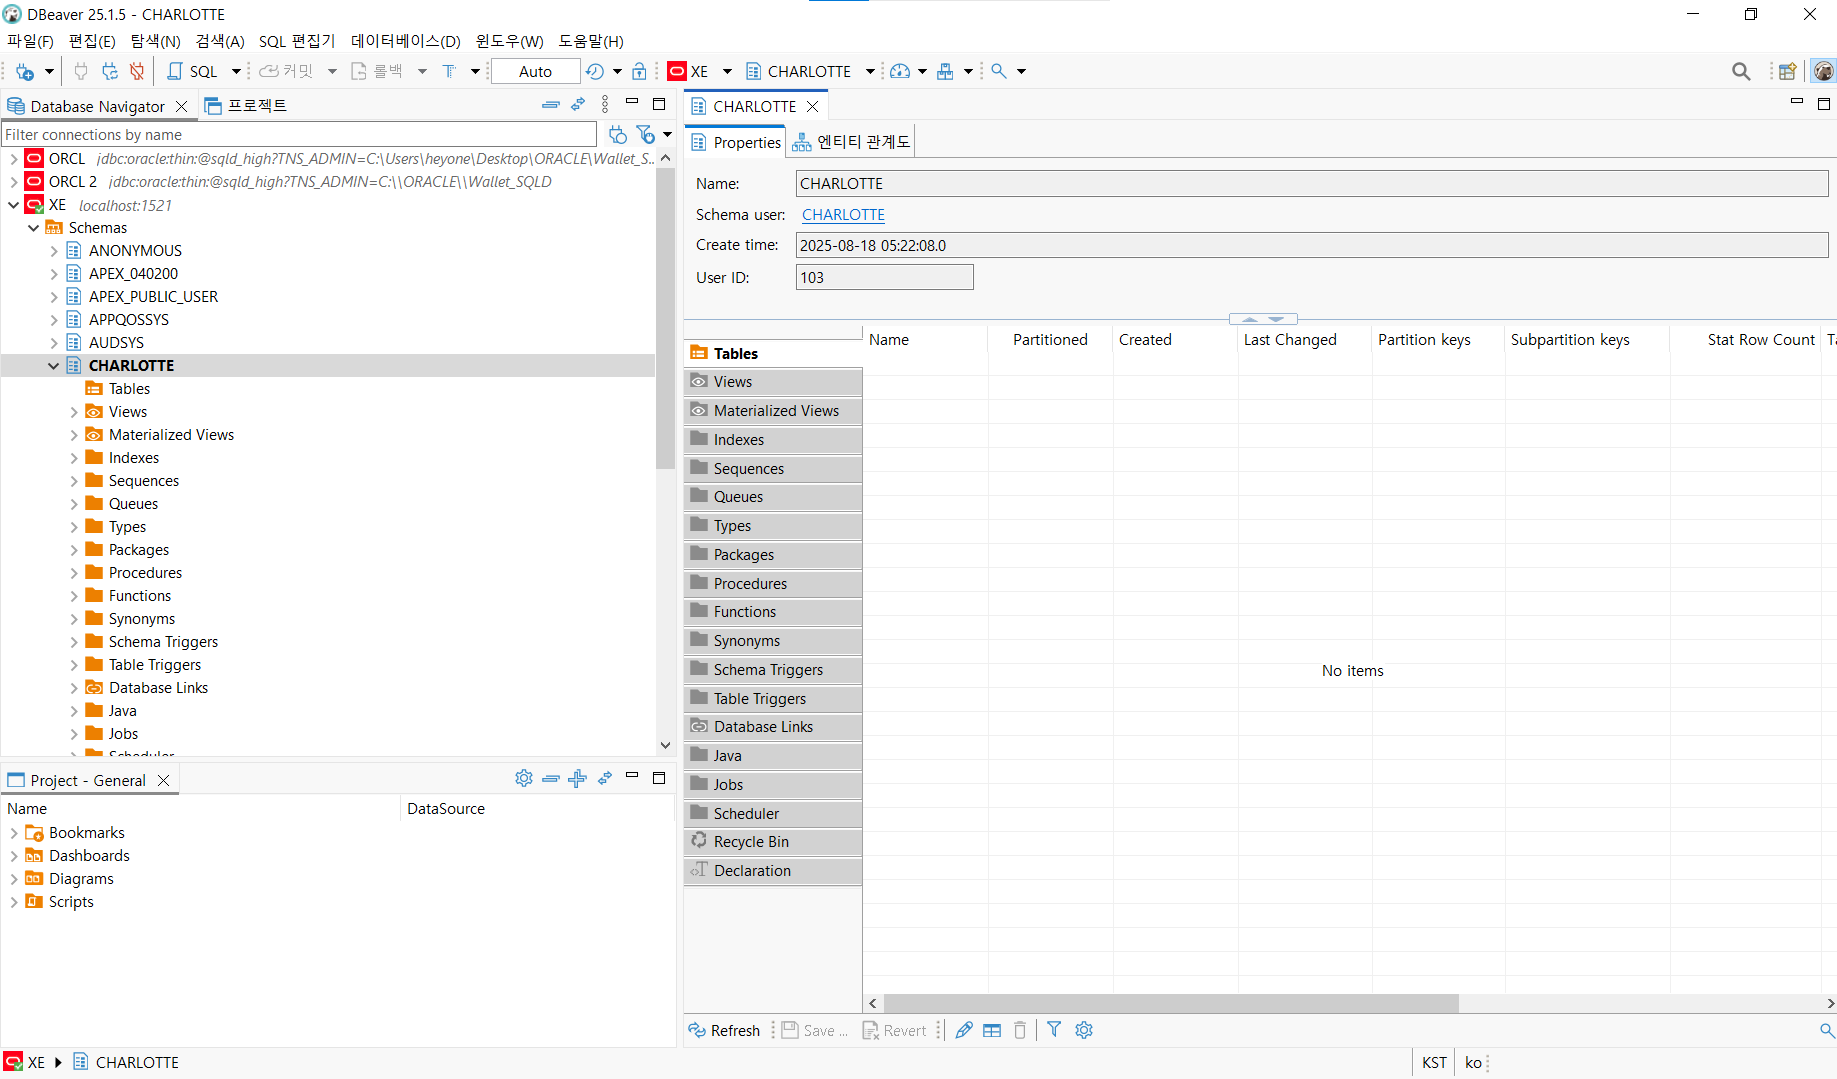Switch to the 프로젝트 tab
Viewport: 1837px width, 1079px height.
coord(246,105)
